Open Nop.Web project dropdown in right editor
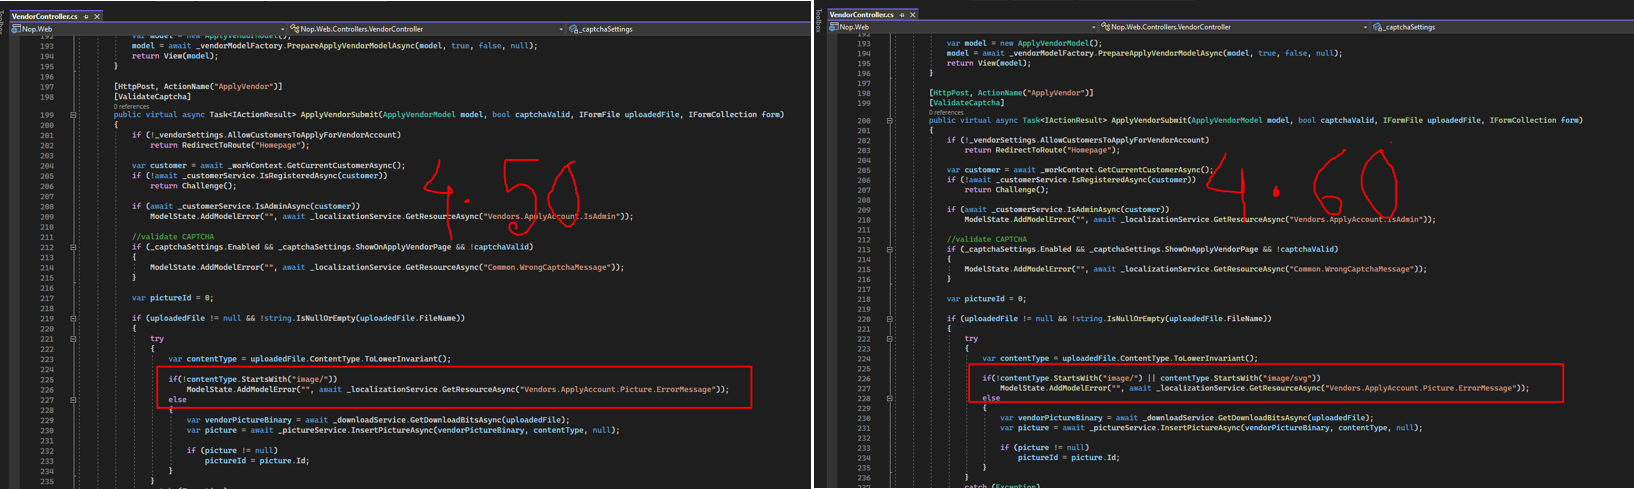This screenshot has height=489, width=1634. point(963,27)
